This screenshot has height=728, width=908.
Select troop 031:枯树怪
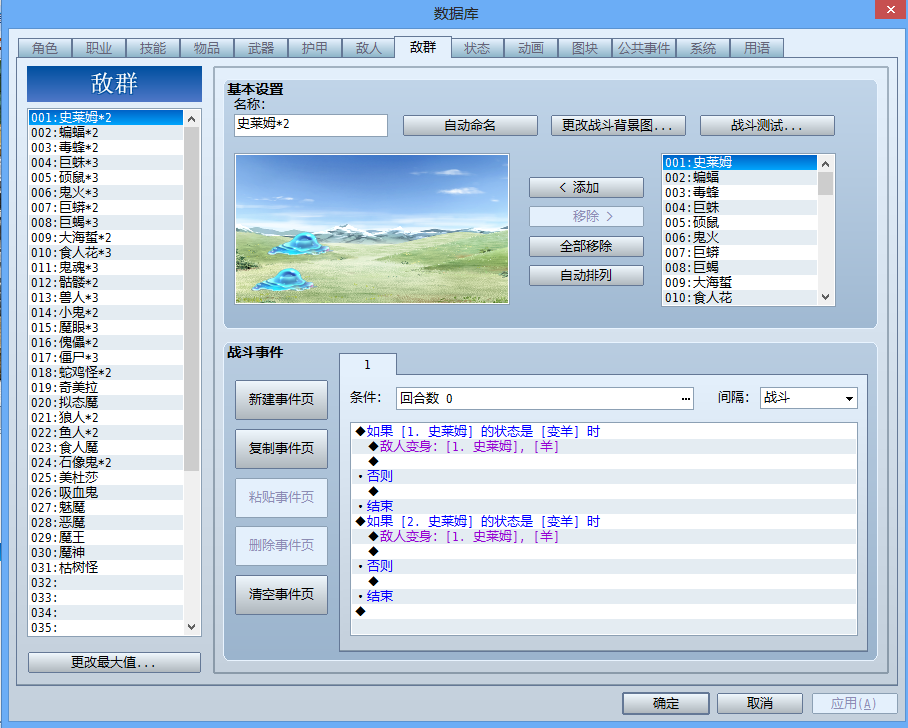[x=106, y=568]
